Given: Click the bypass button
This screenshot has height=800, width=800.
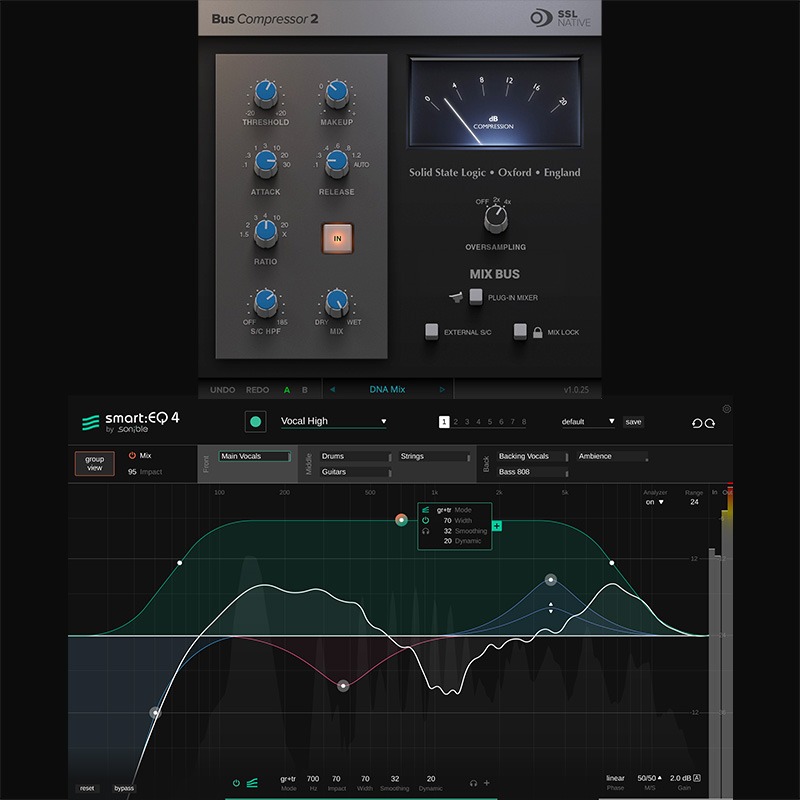Looking at the screenshot, I should (x=124, y=788).
